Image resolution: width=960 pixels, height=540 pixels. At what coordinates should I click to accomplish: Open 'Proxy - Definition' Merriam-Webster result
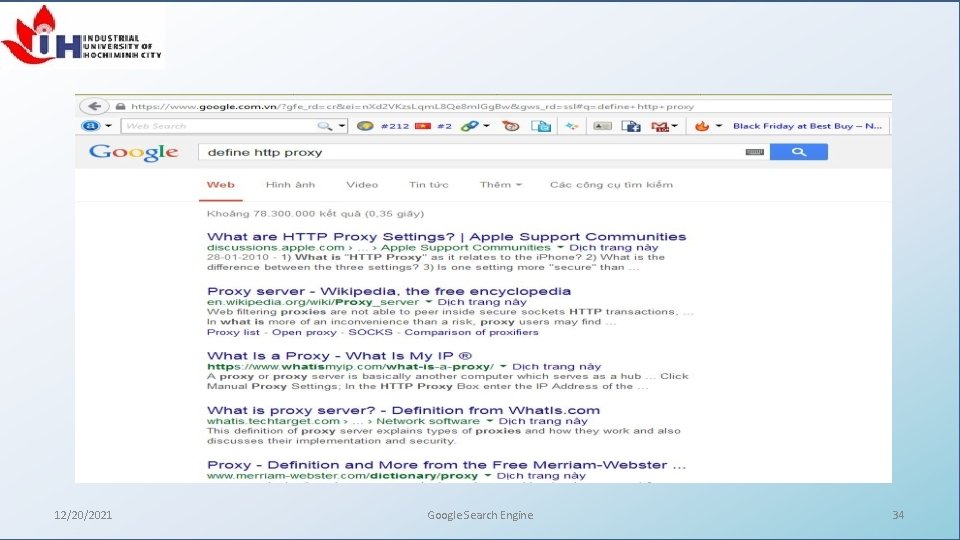pos(446,465)
